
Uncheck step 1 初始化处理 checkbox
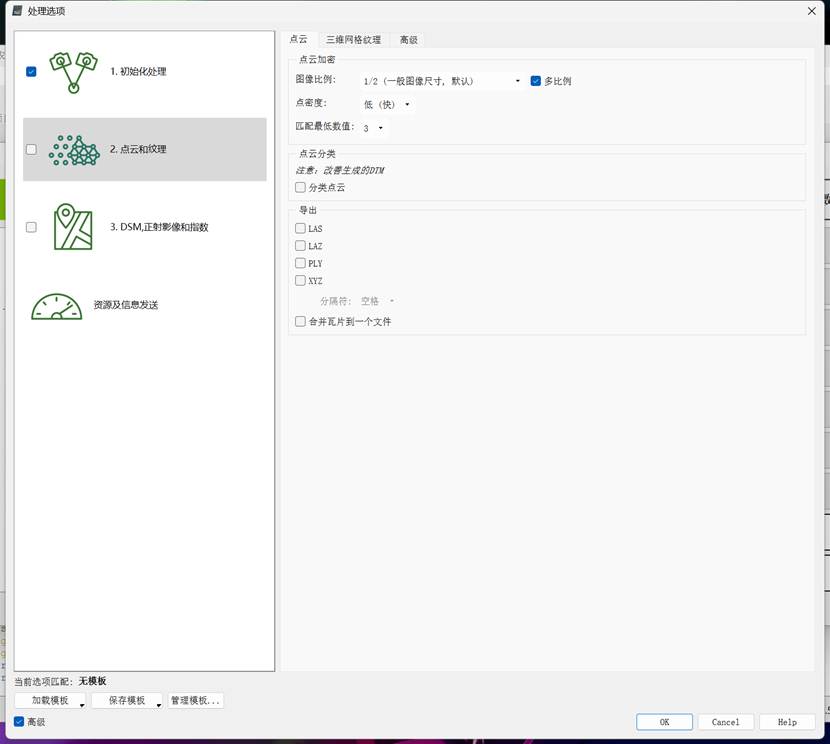click(31, 72)
